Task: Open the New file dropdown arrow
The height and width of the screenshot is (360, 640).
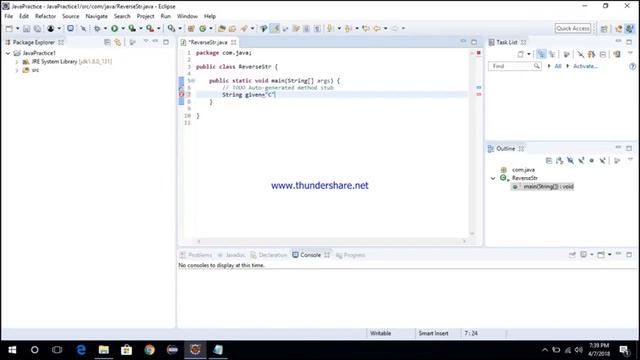Action: (x=18, y=29)
